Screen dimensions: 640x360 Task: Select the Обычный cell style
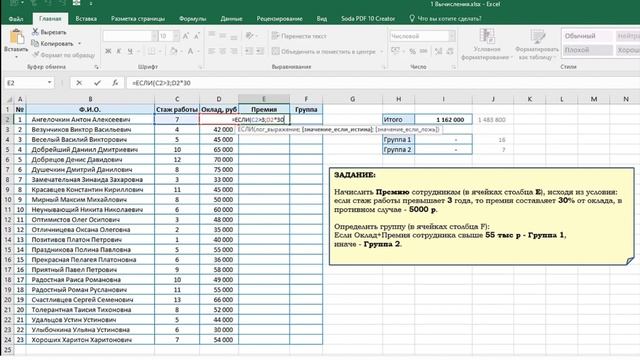tap(587, 36)
